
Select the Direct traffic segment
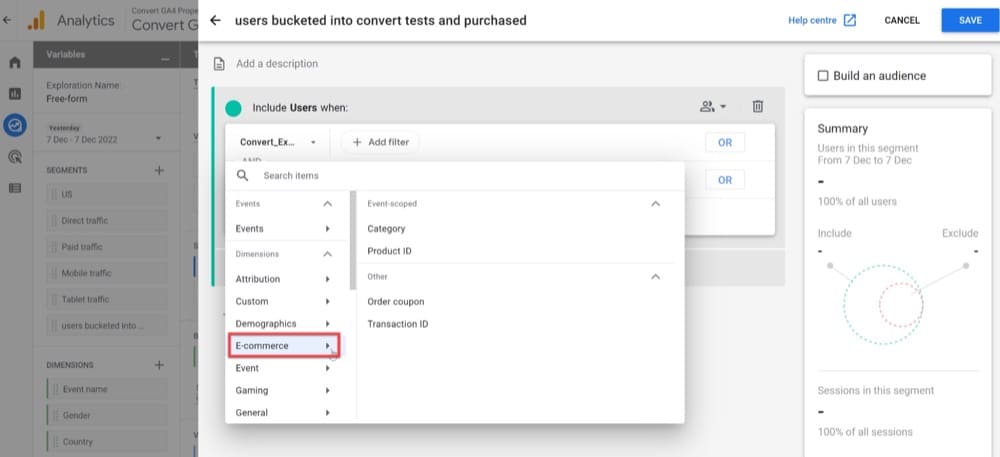pyautogui.click(x=107, y=221)
